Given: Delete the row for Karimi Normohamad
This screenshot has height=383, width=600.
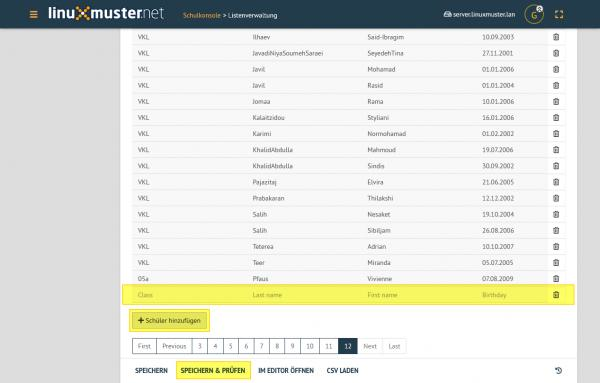Looking at the screenshot, I should [x=556, y=134].
